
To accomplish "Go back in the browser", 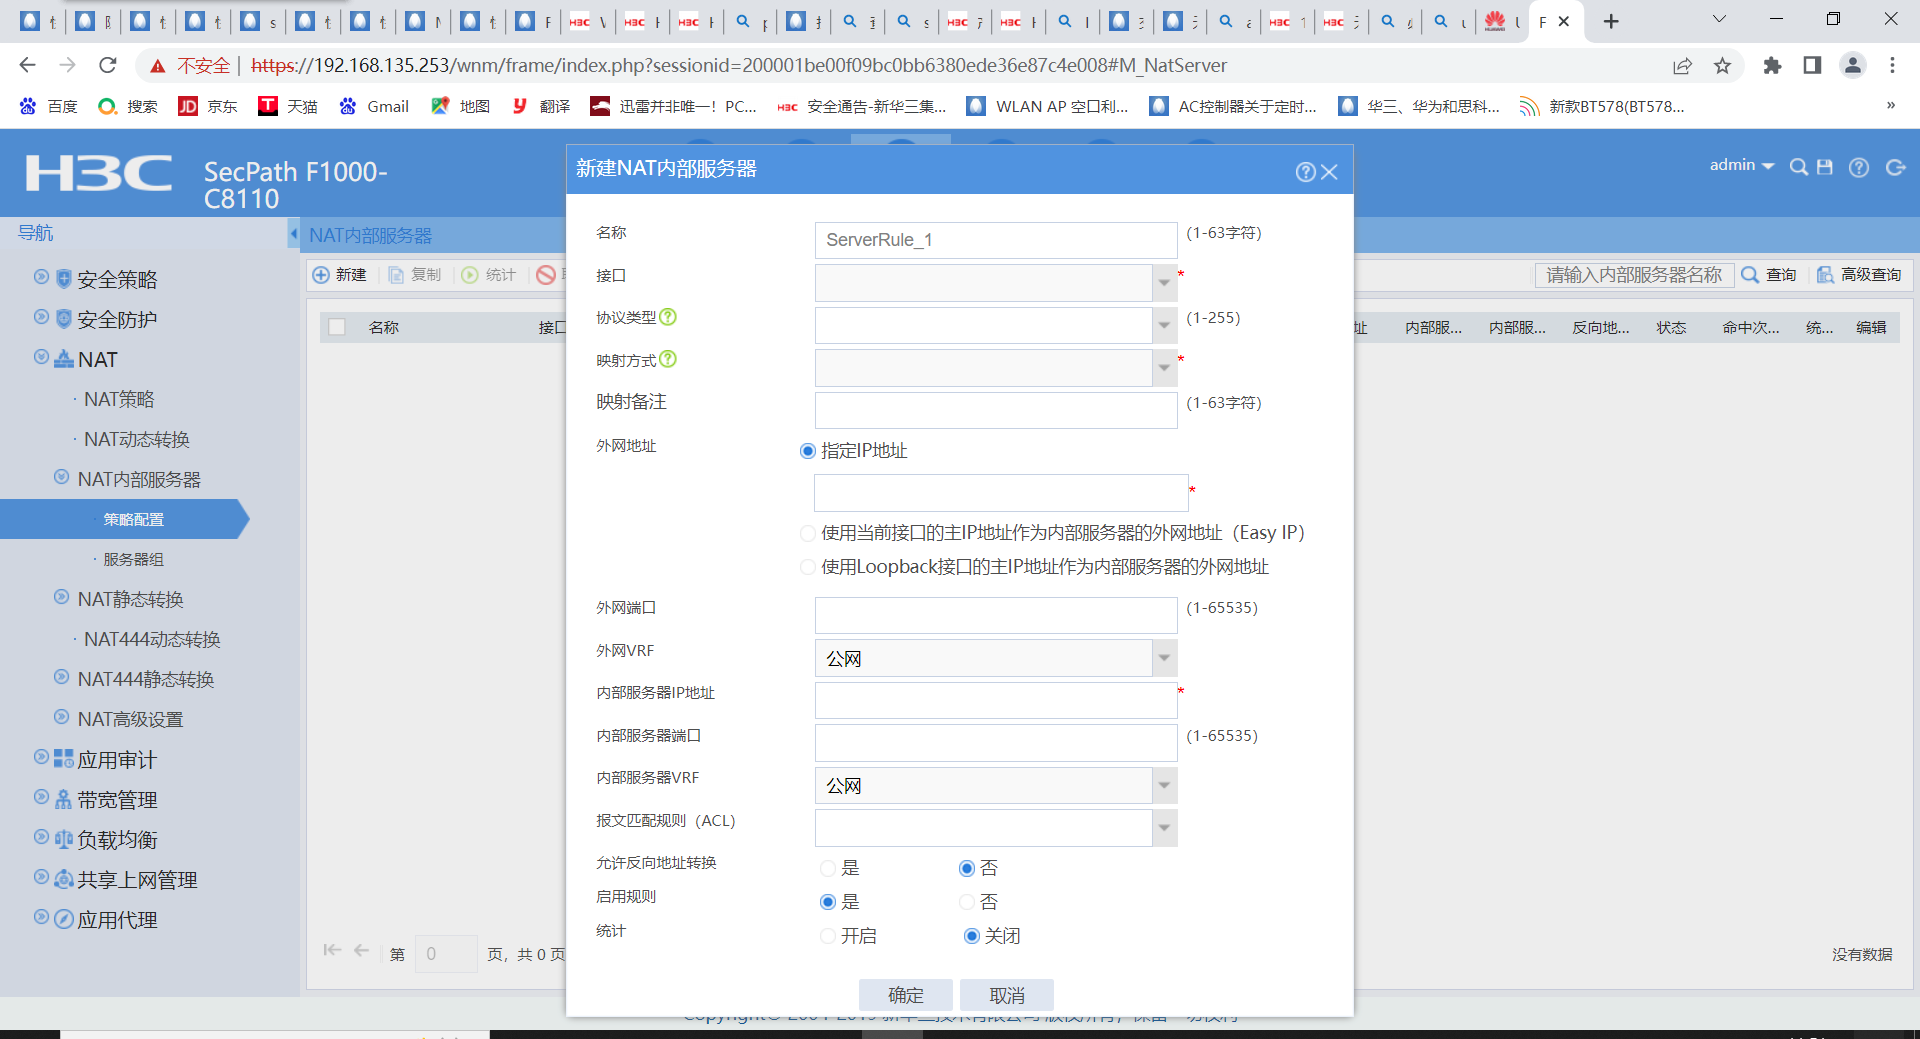I will coord(27,65).
